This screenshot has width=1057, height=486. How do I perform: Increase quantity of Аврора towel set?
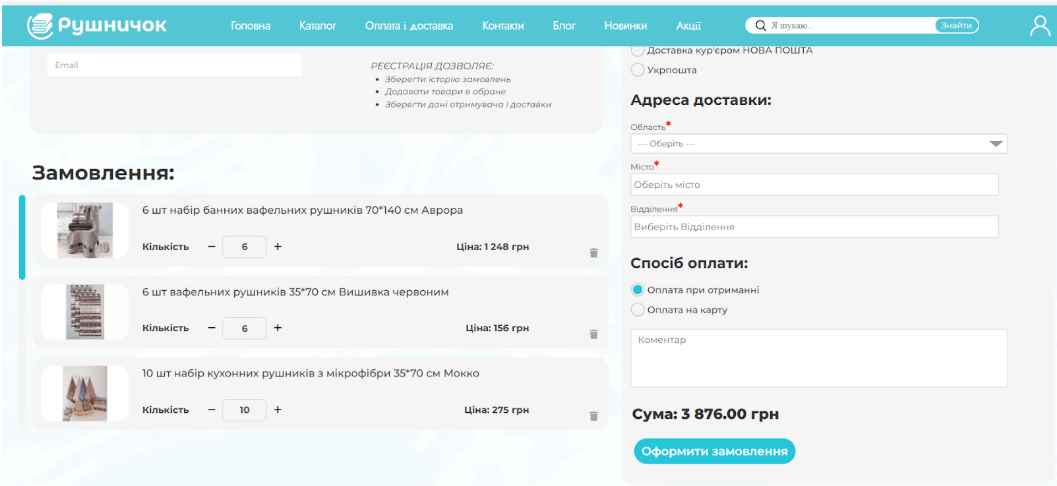[278, 246]
